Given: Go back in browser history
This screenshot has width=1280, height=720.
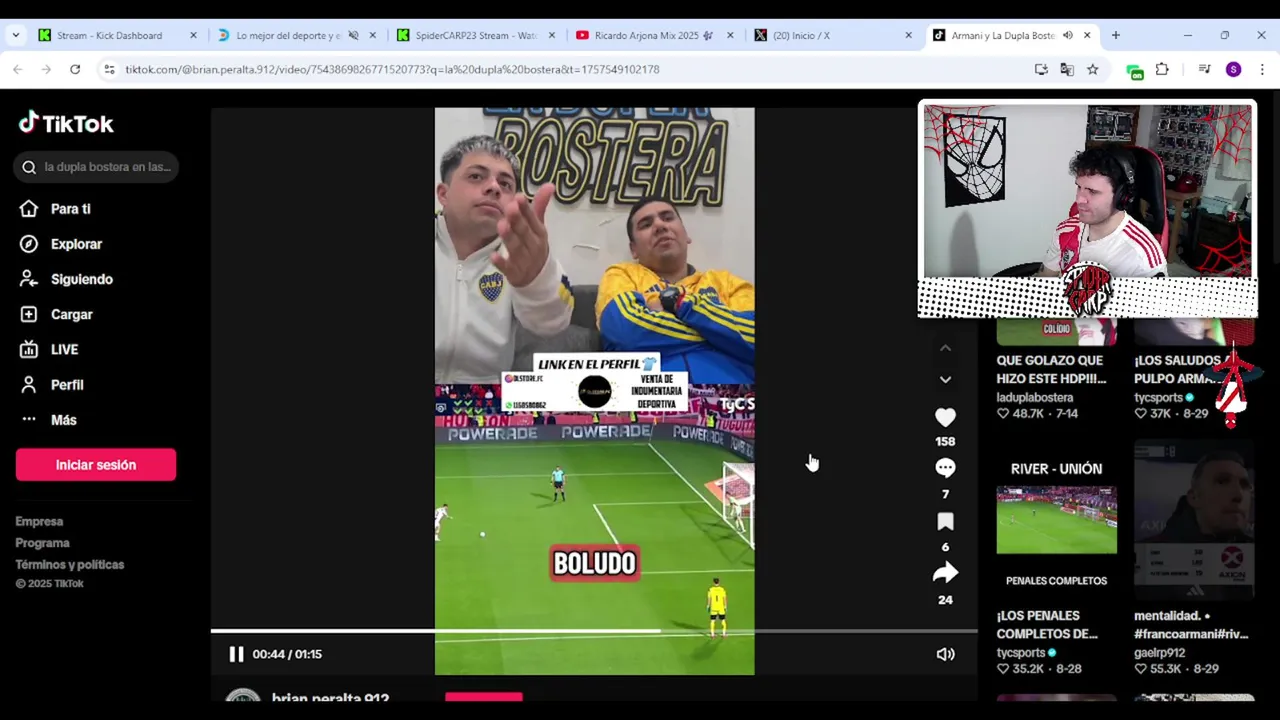Looking at the screenshot, I should click(17, 69).
